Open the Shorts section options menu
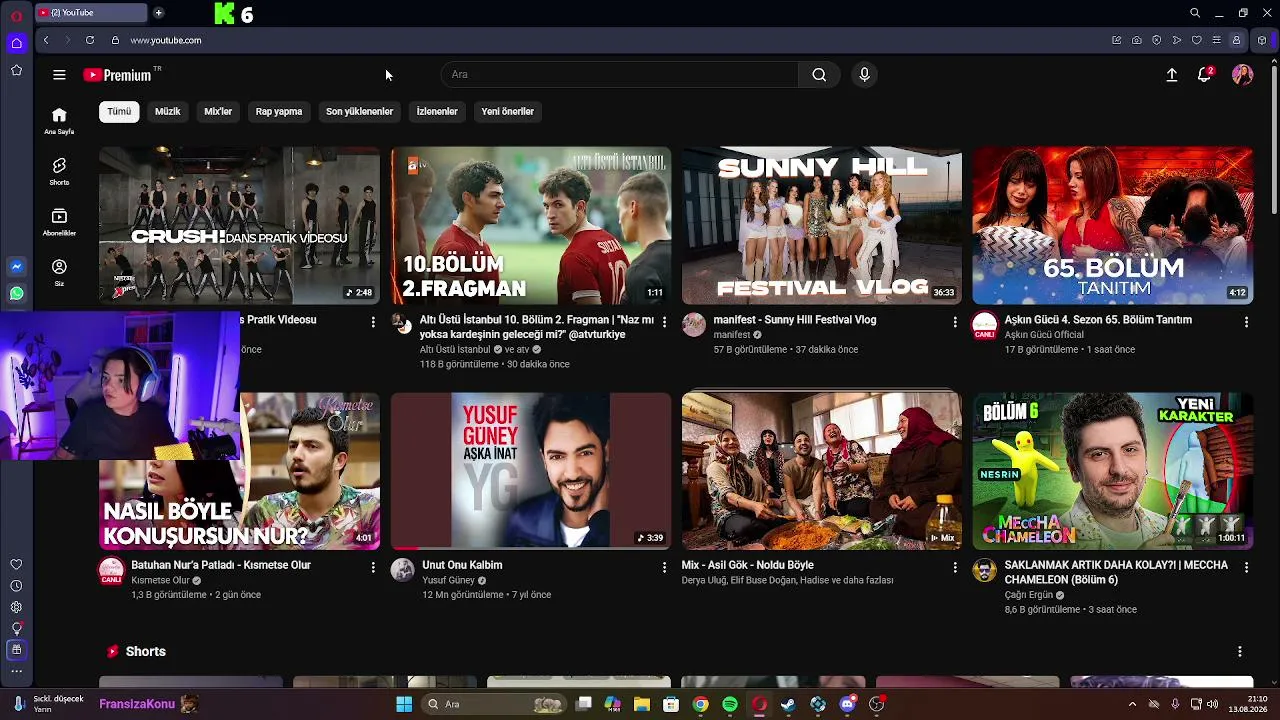1280x720 pixels. [x=1240, y=651]
